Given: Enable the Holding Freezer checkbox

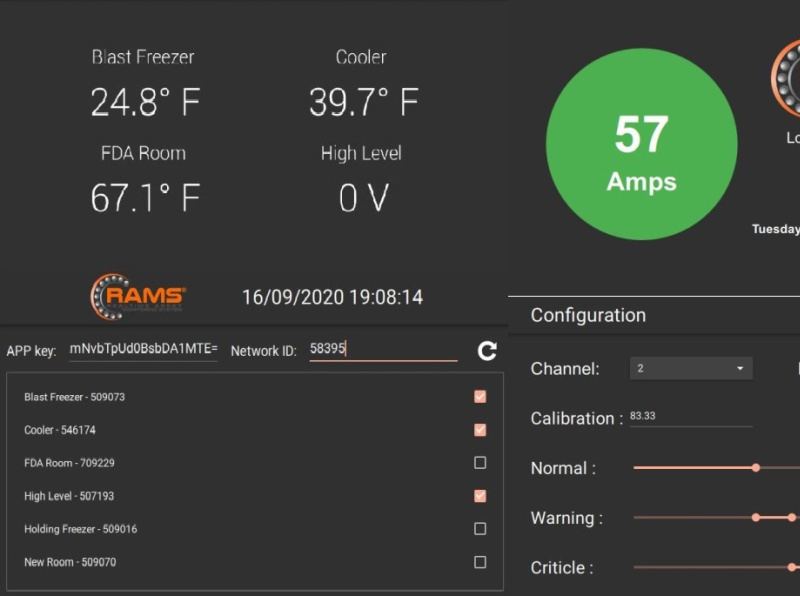Looking at the screenshot, I should 479,528.
